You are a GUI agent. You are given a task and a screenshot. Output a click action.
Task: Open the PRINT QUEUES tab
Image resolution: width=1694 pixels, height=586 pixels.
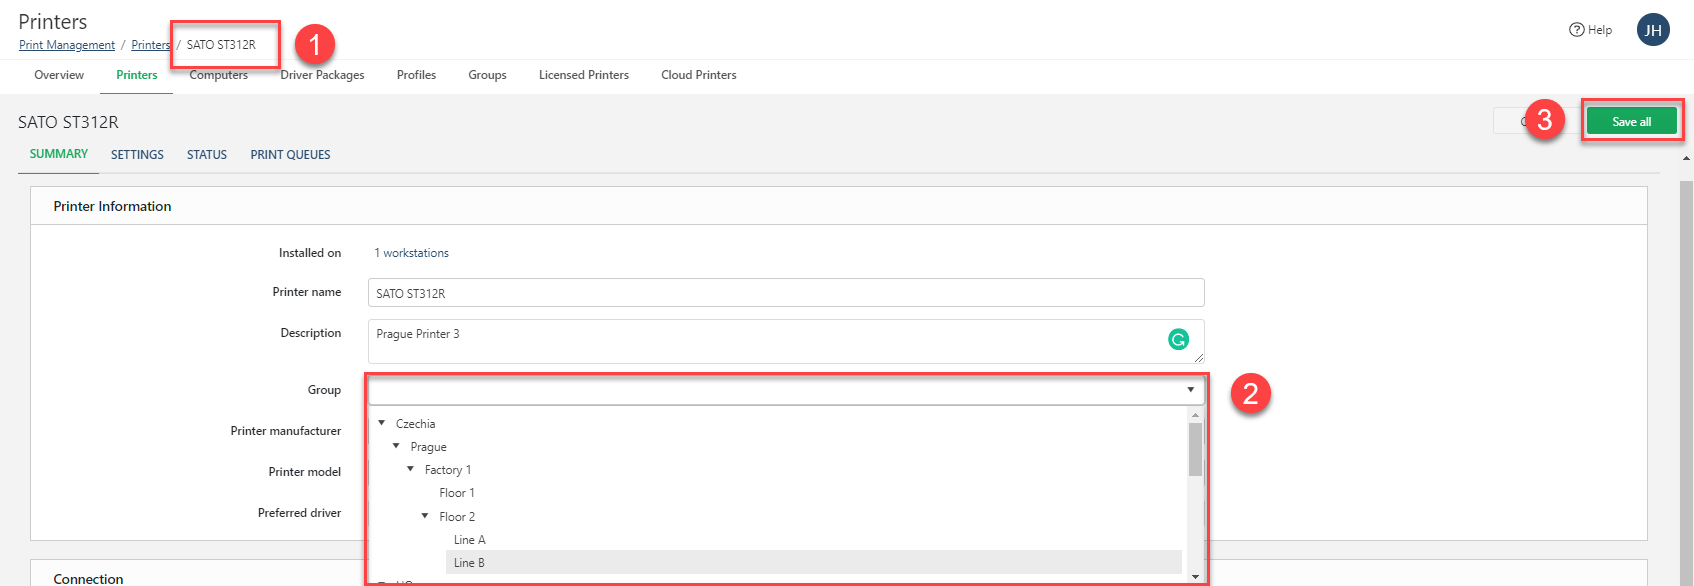290,155
